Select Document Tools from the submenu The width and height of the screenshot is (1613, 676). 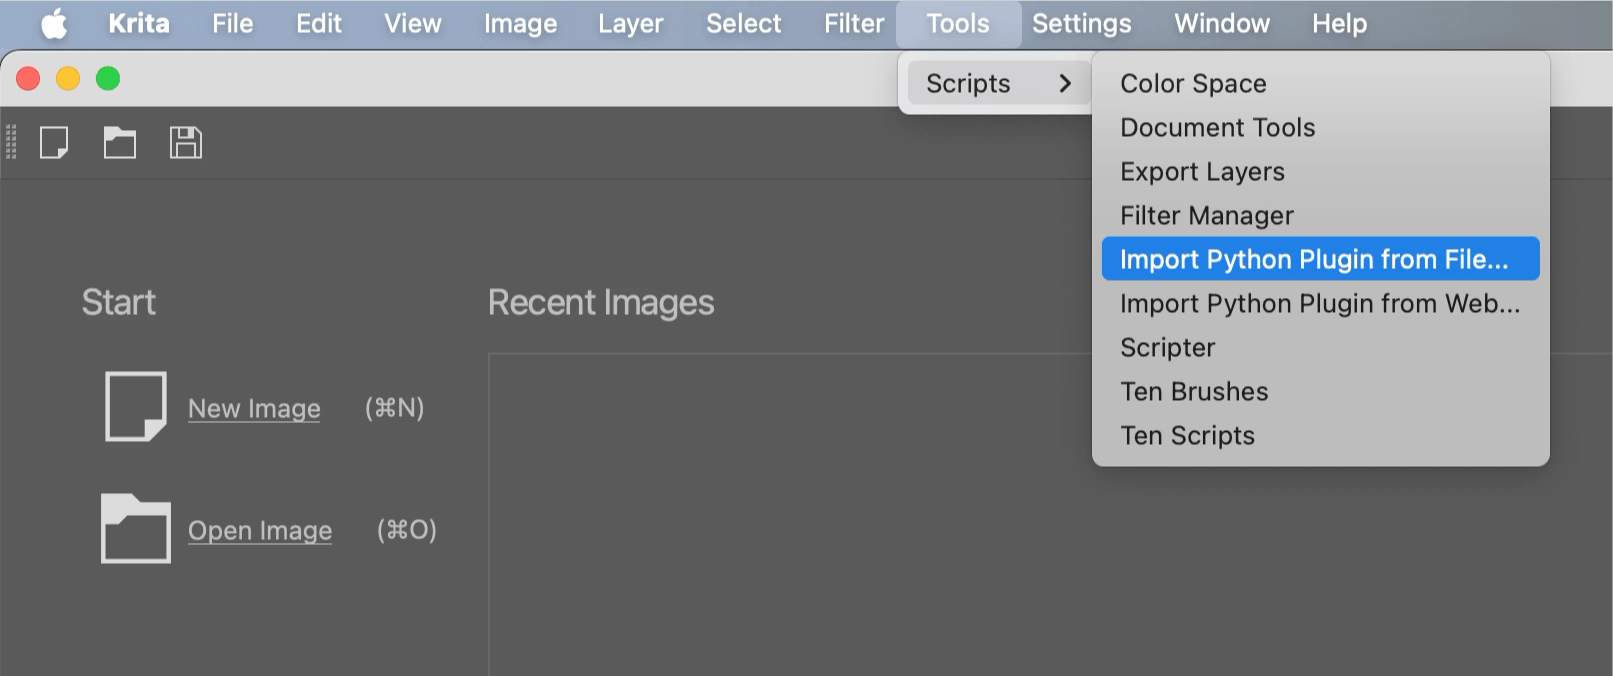pos(1217,127)
